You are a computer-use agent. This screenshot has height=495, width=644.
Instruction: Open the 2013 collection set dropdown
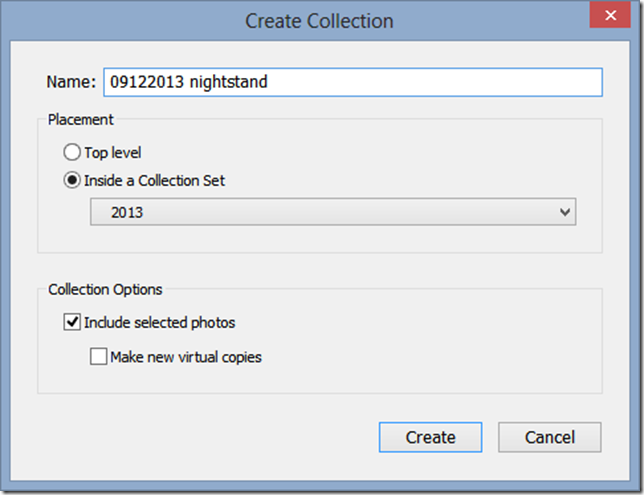click(x=333, y=212)
